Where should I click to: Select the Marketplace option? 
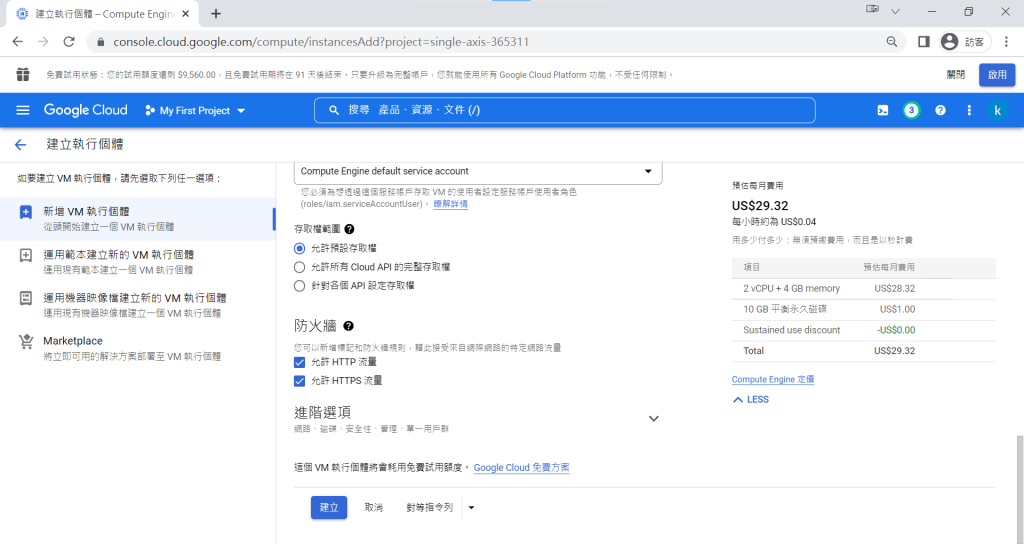(138, 348)
